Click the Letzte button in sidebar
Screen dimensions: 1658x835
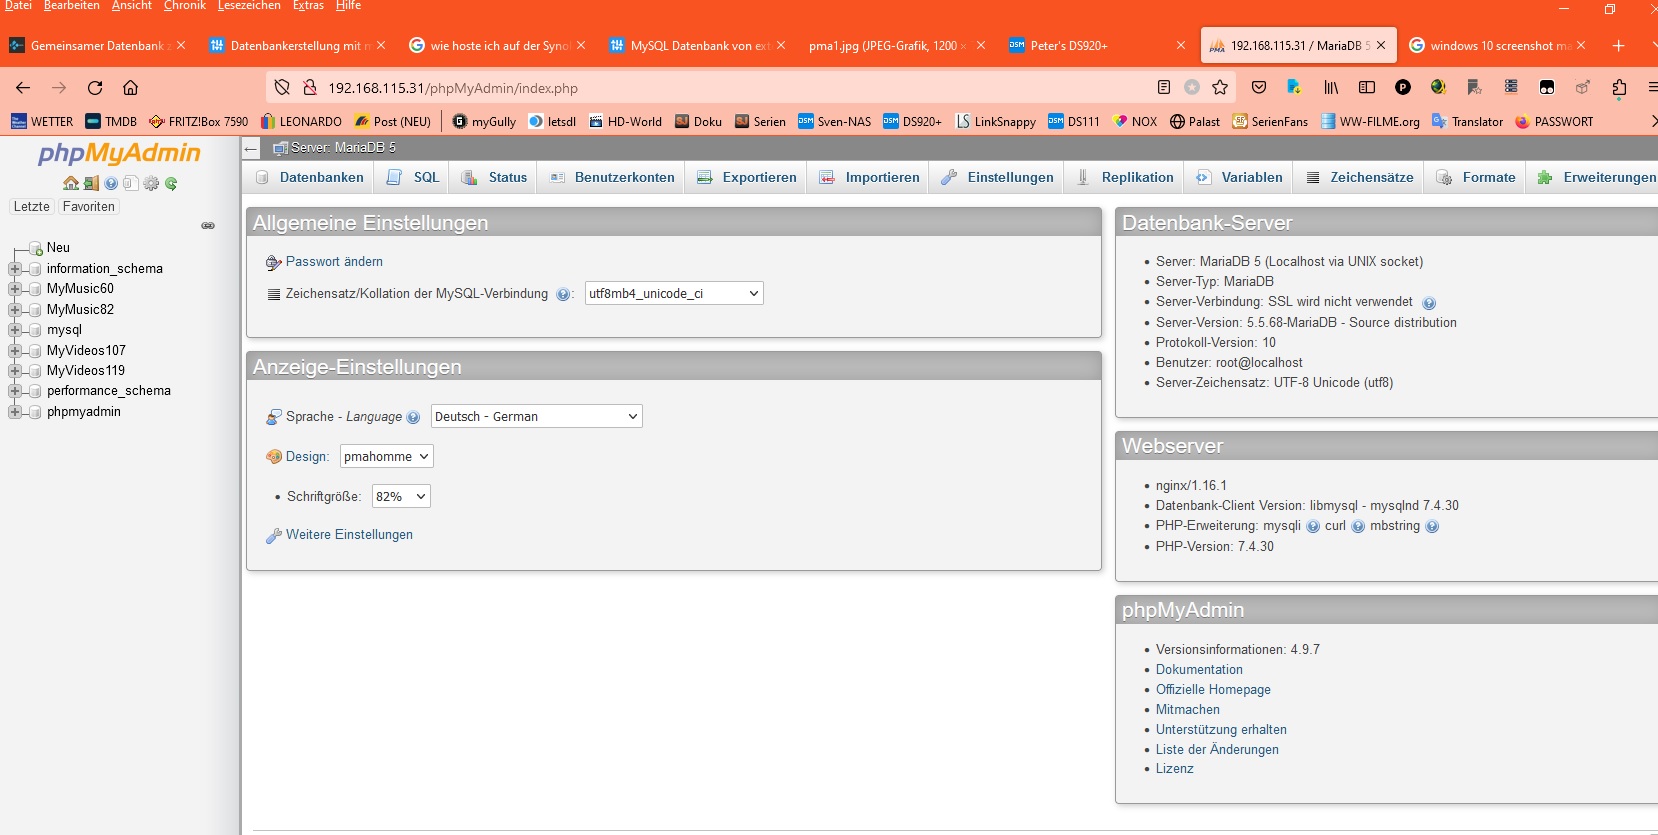pos(31,207)
